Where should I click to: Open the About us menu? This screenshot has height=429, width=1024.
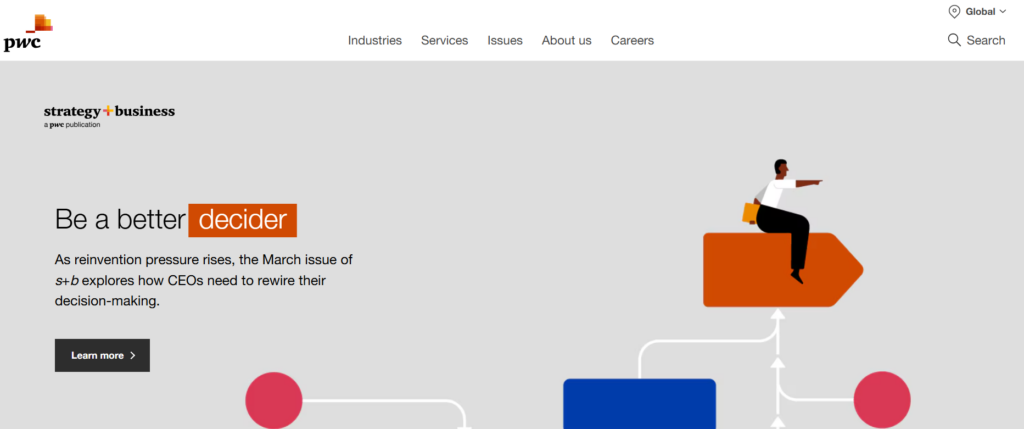click(566, 40)
